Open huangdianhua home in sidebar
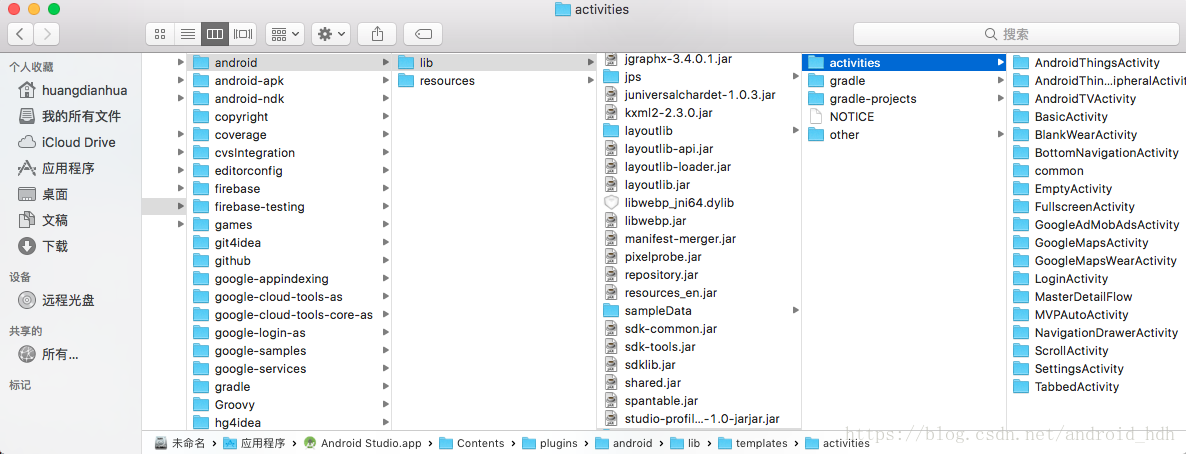Image resolution: width=1186 pixels, height=454 pixels. (x=73, y=90)
